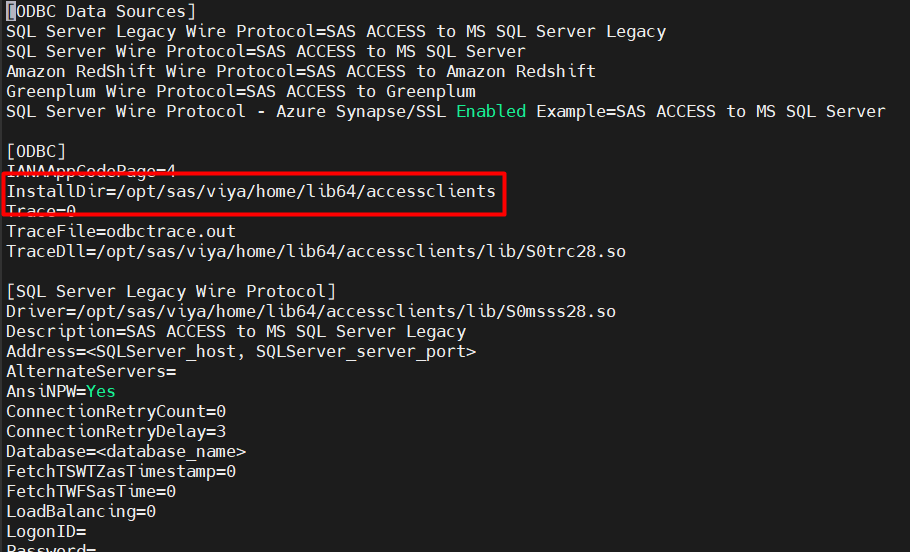The width and height of the screenshot is (910, 552).
Task: Select the ConnectionRetryDelay=3 line
Action: click(x=116, y=431)
